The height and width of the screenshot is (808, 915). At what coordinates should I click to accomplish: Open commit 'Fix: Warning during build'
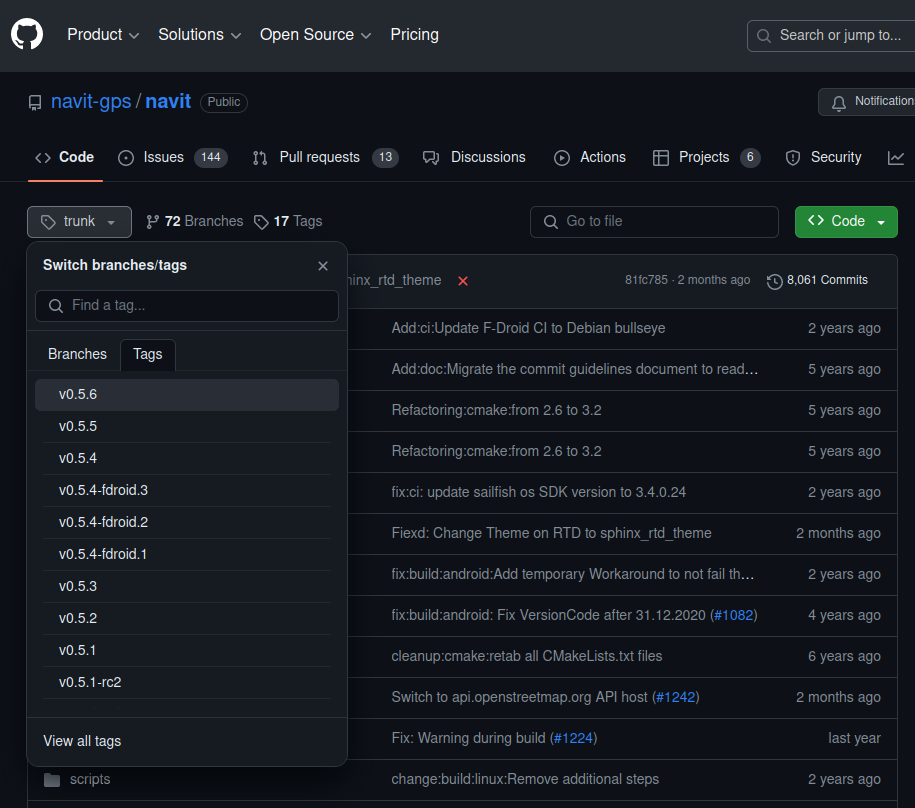[x=469, y=739]
